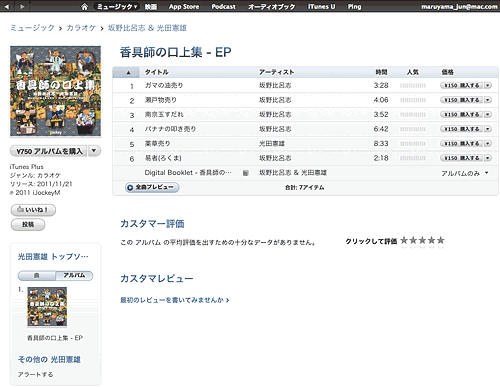This screenshot has height=387, width=500.
Task: Rate album with fifth star
Action: [440, 240]
